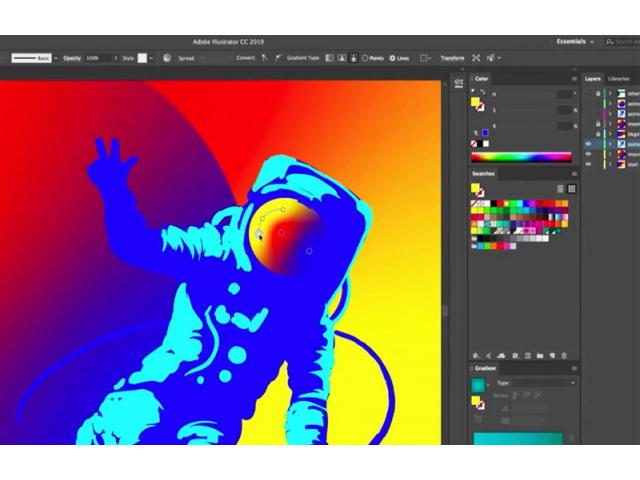Screen dimensions: 640x480
Task: Hide the start layer via eye icon
Action: [x=588, y=164]
